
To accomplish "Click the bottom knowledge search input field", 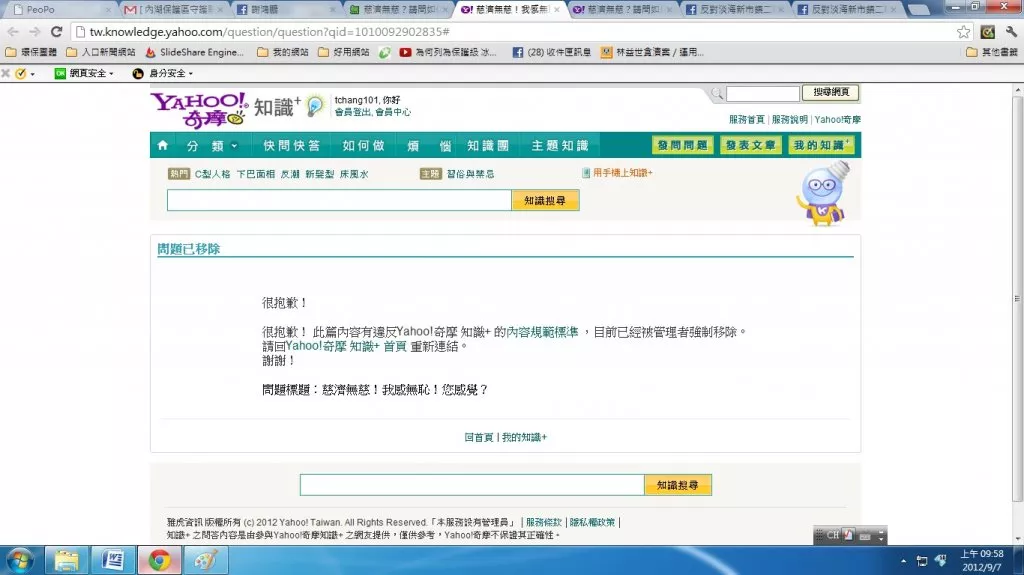I will [471, 485].
